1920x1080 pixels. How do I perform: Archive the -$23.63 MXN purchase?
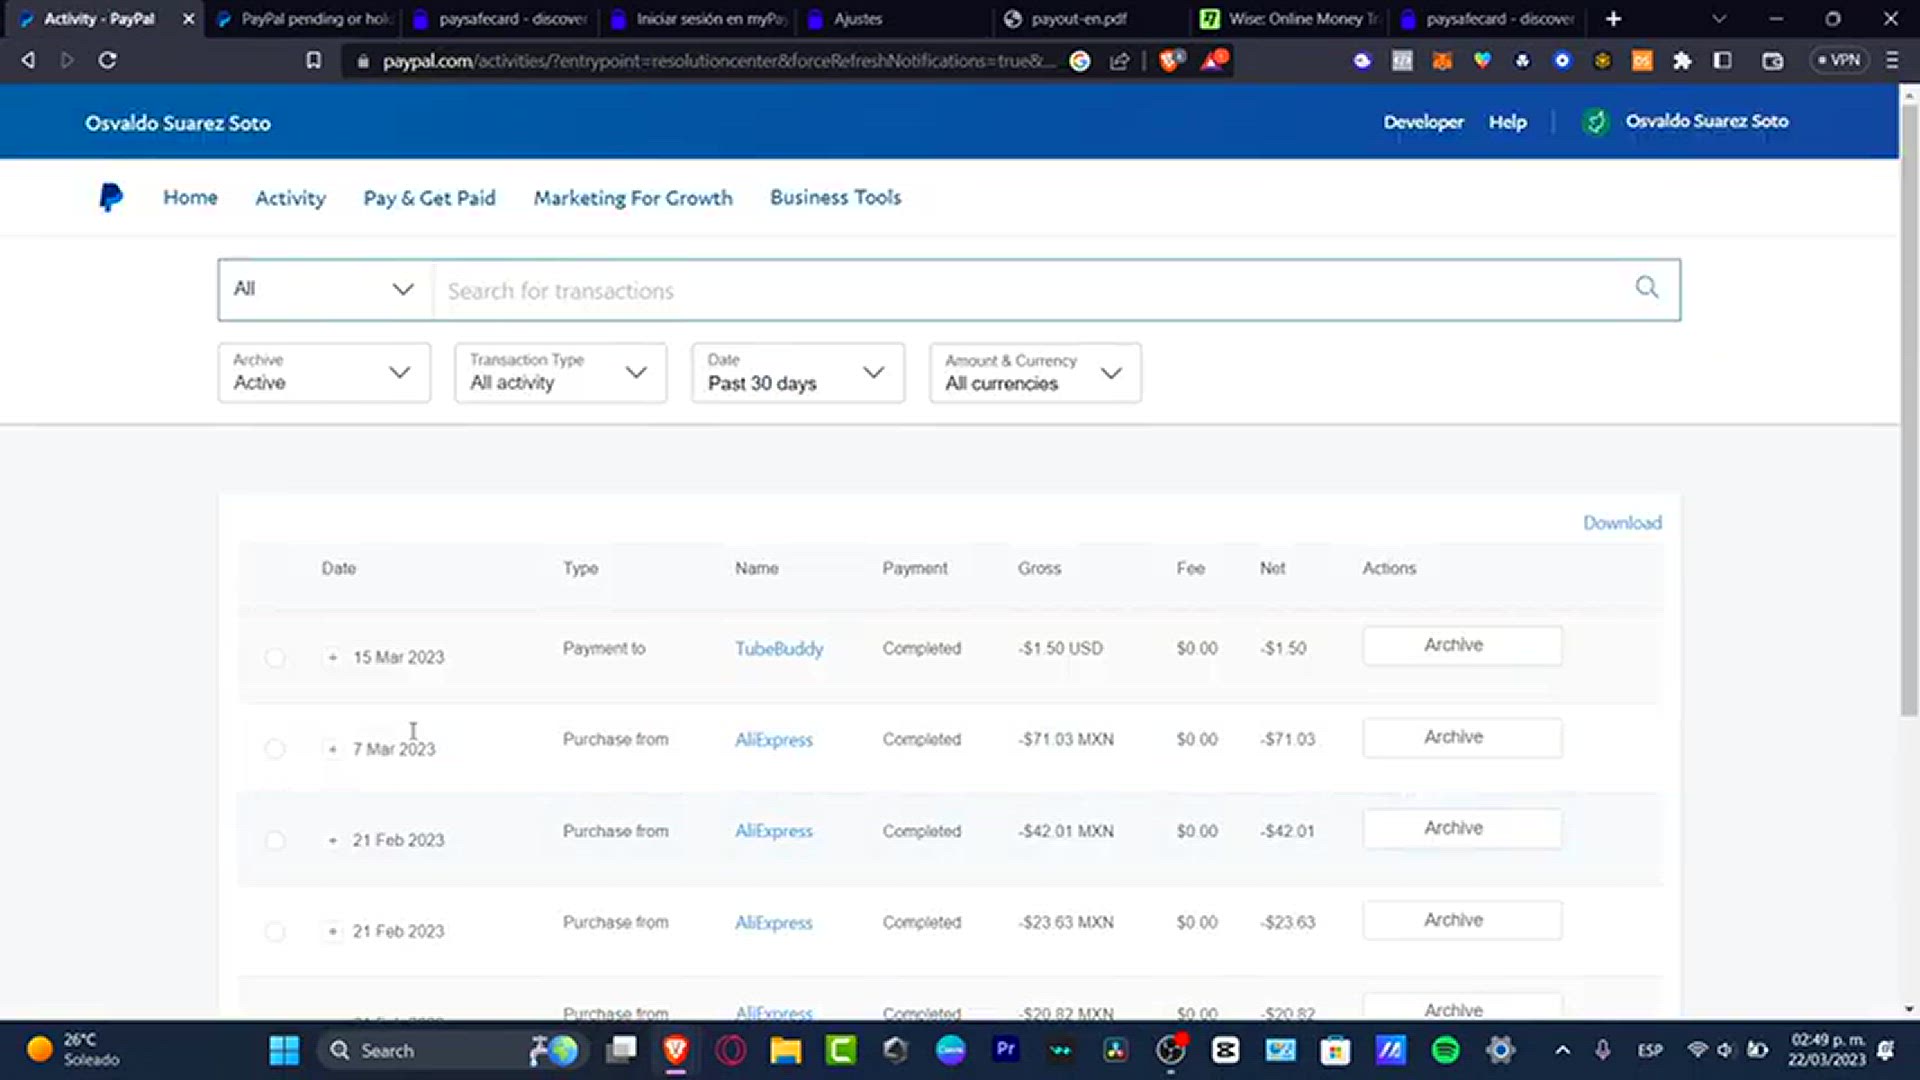[x=1462, y=920]
